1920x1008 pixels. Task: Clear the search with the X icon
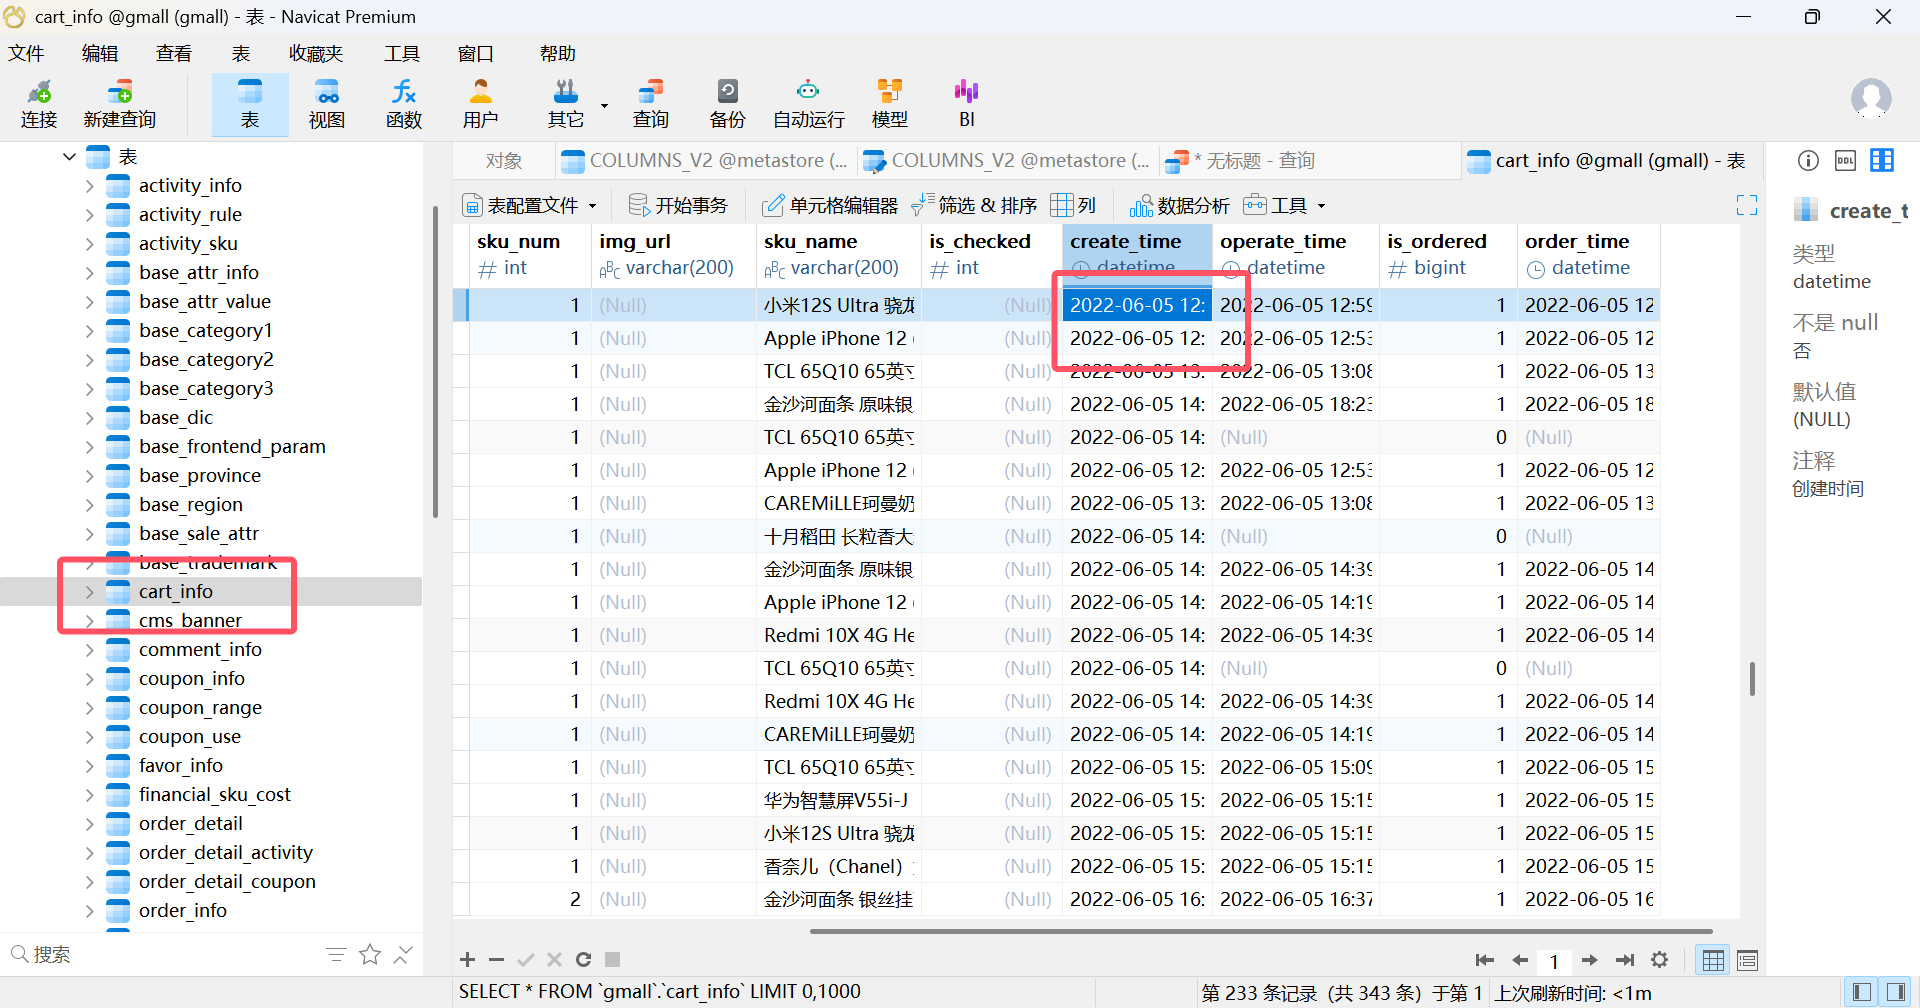coord(403,955)
